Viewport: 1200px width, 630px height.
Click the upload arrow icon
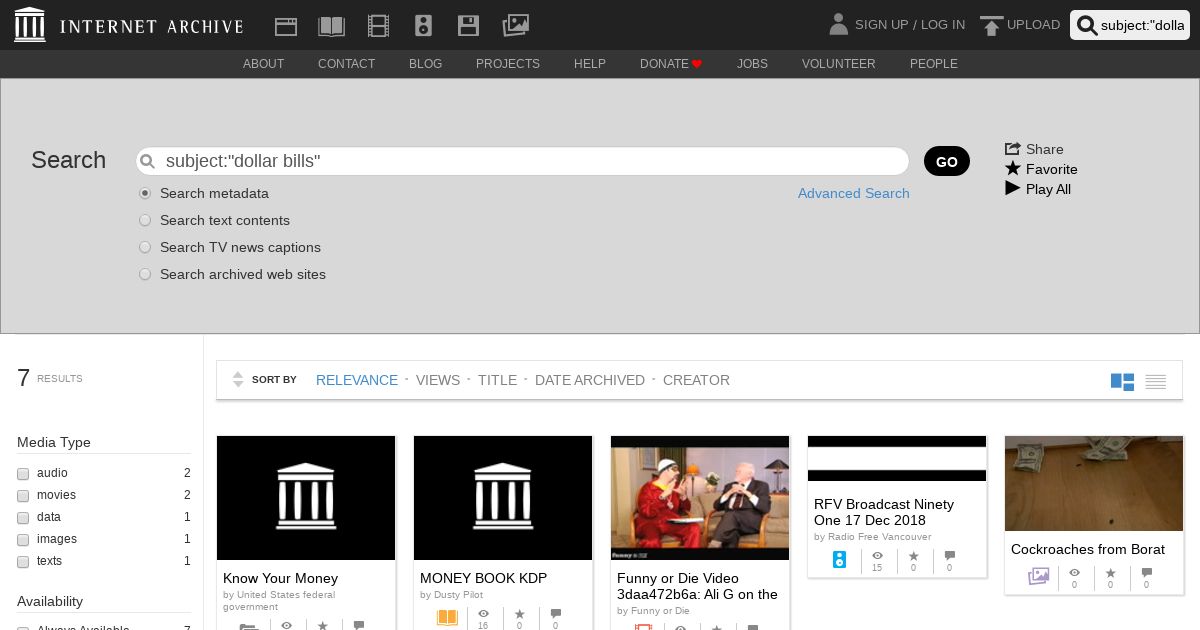(x=991, y=26)
